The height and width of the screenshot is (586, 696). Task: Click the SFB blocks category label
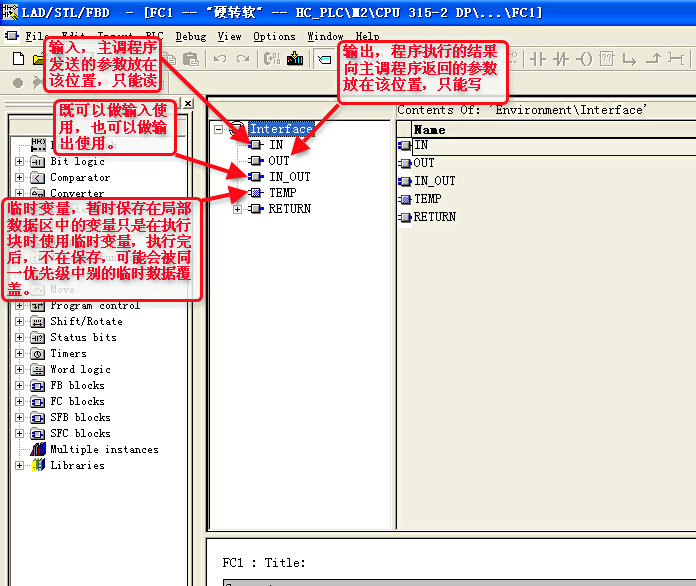(80, 417)
